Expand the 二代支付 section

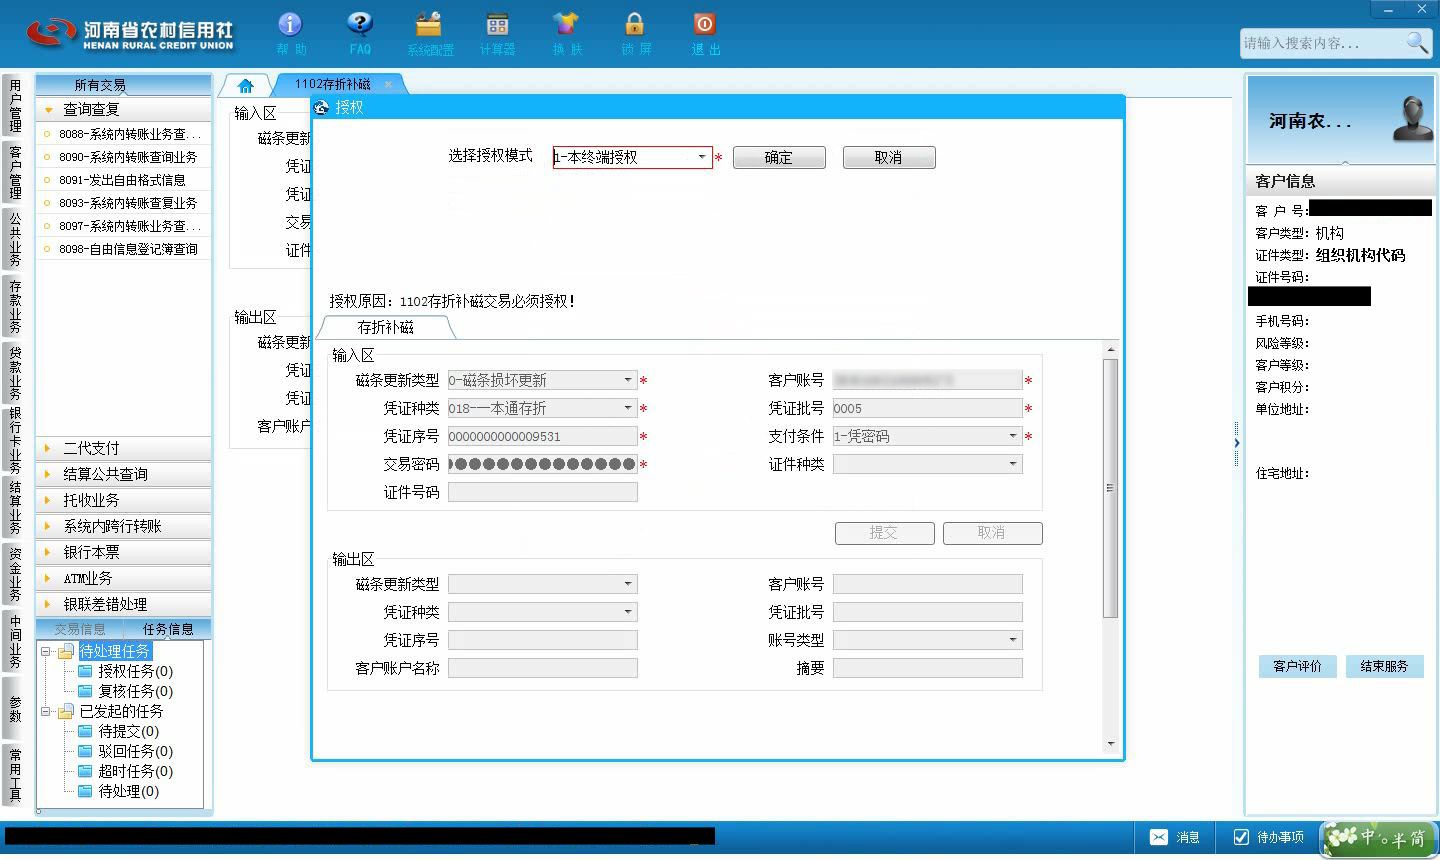click(x=124, y=448)
